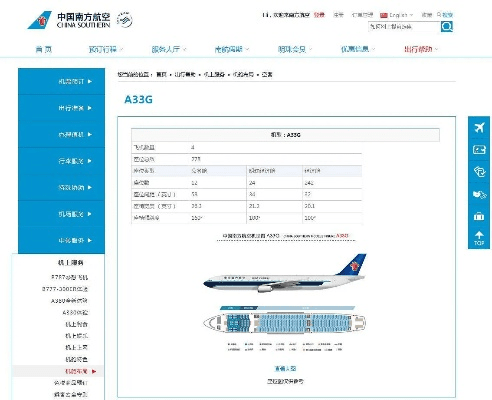Image resolution: width=492 pixels, height=400 pixels.
Task: Click the 查看大图 link below seat map
Action: 285,368
